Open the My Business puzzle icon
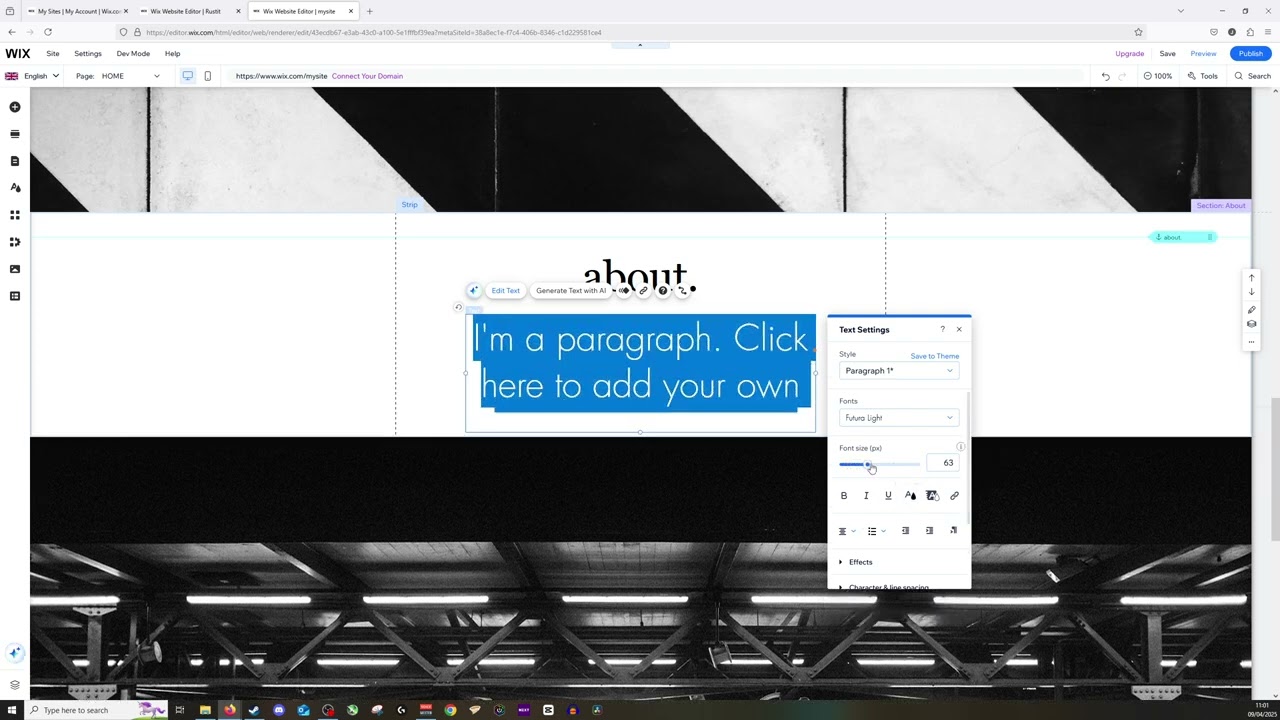This screenshot has width=1280, height=720. click(x=15, y=242)
